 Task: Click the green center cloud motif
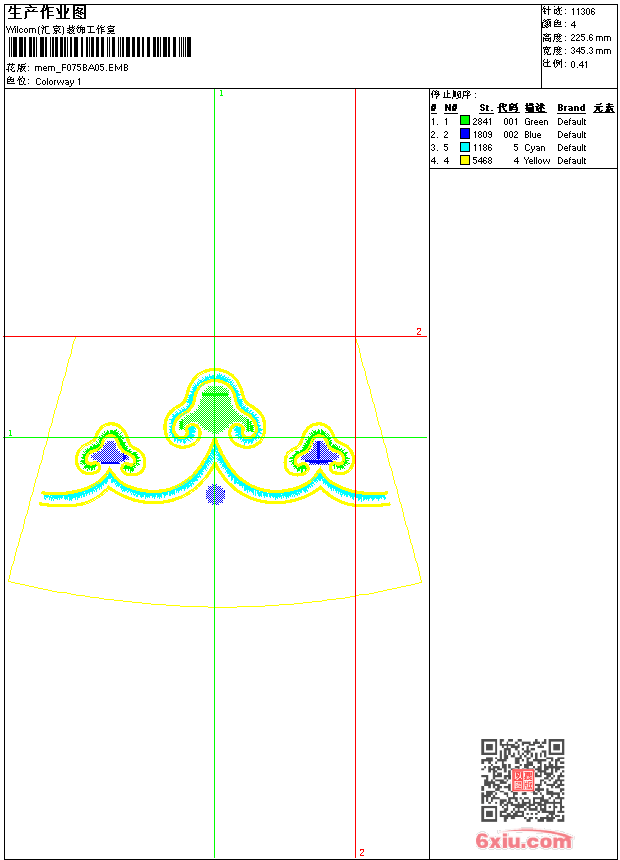click(x=215, y=409)
